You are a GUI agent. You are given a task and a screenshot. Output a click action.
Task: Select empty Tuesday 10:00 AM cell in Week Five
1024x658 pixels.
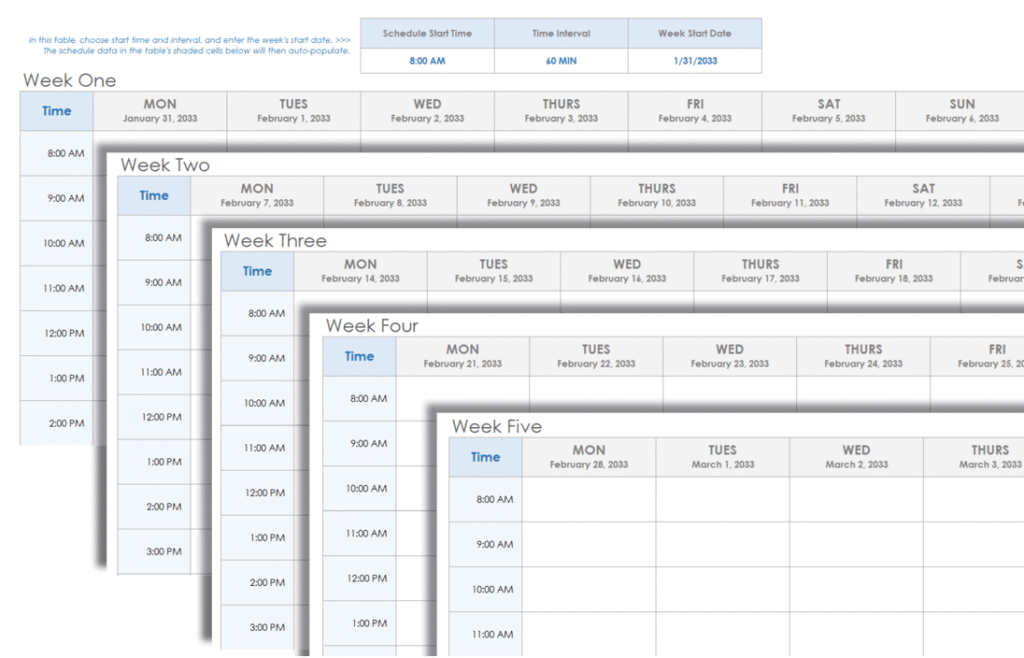[x=722, y=589]
